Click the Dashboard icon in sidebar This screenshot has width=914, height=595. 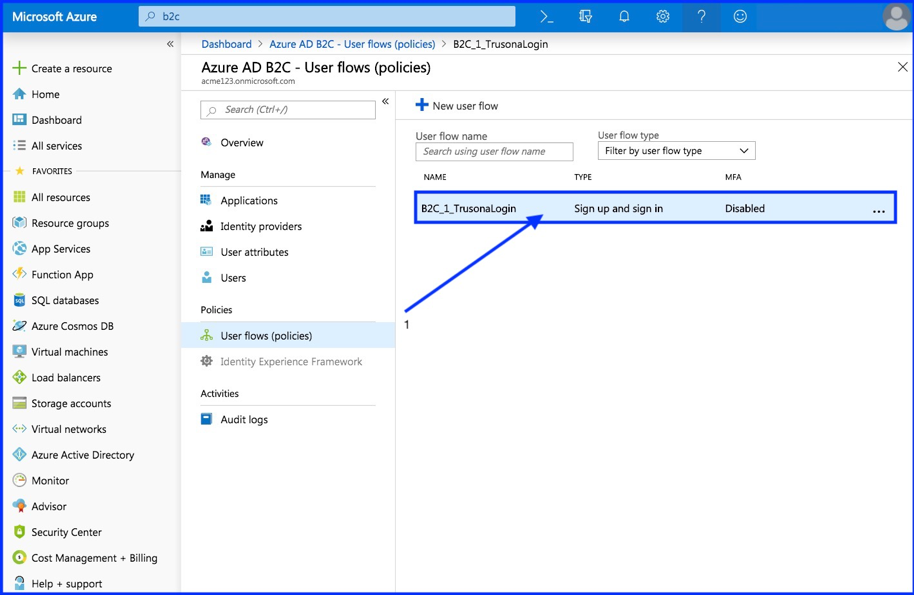19,119
